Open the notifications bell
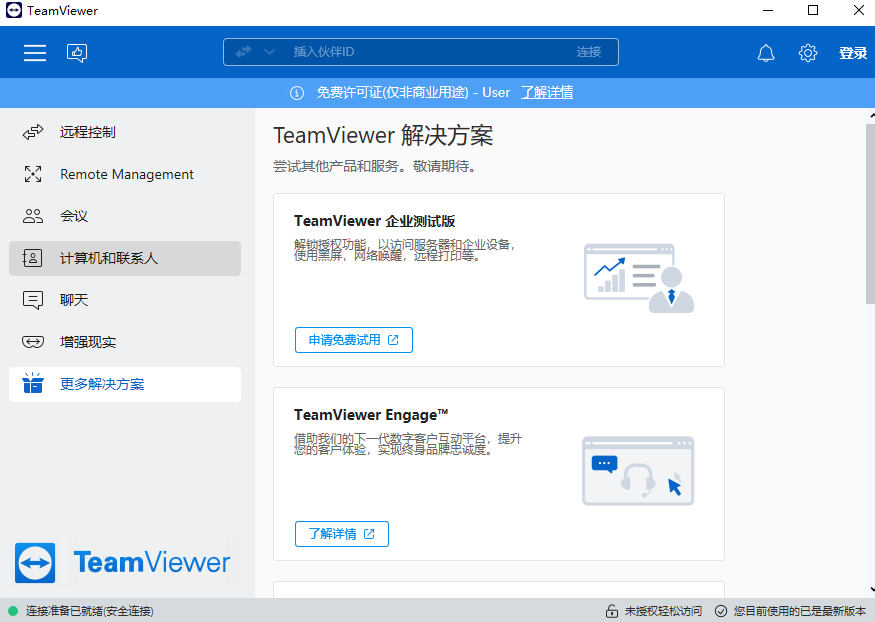The image size is (875, 622). [766, 53]
